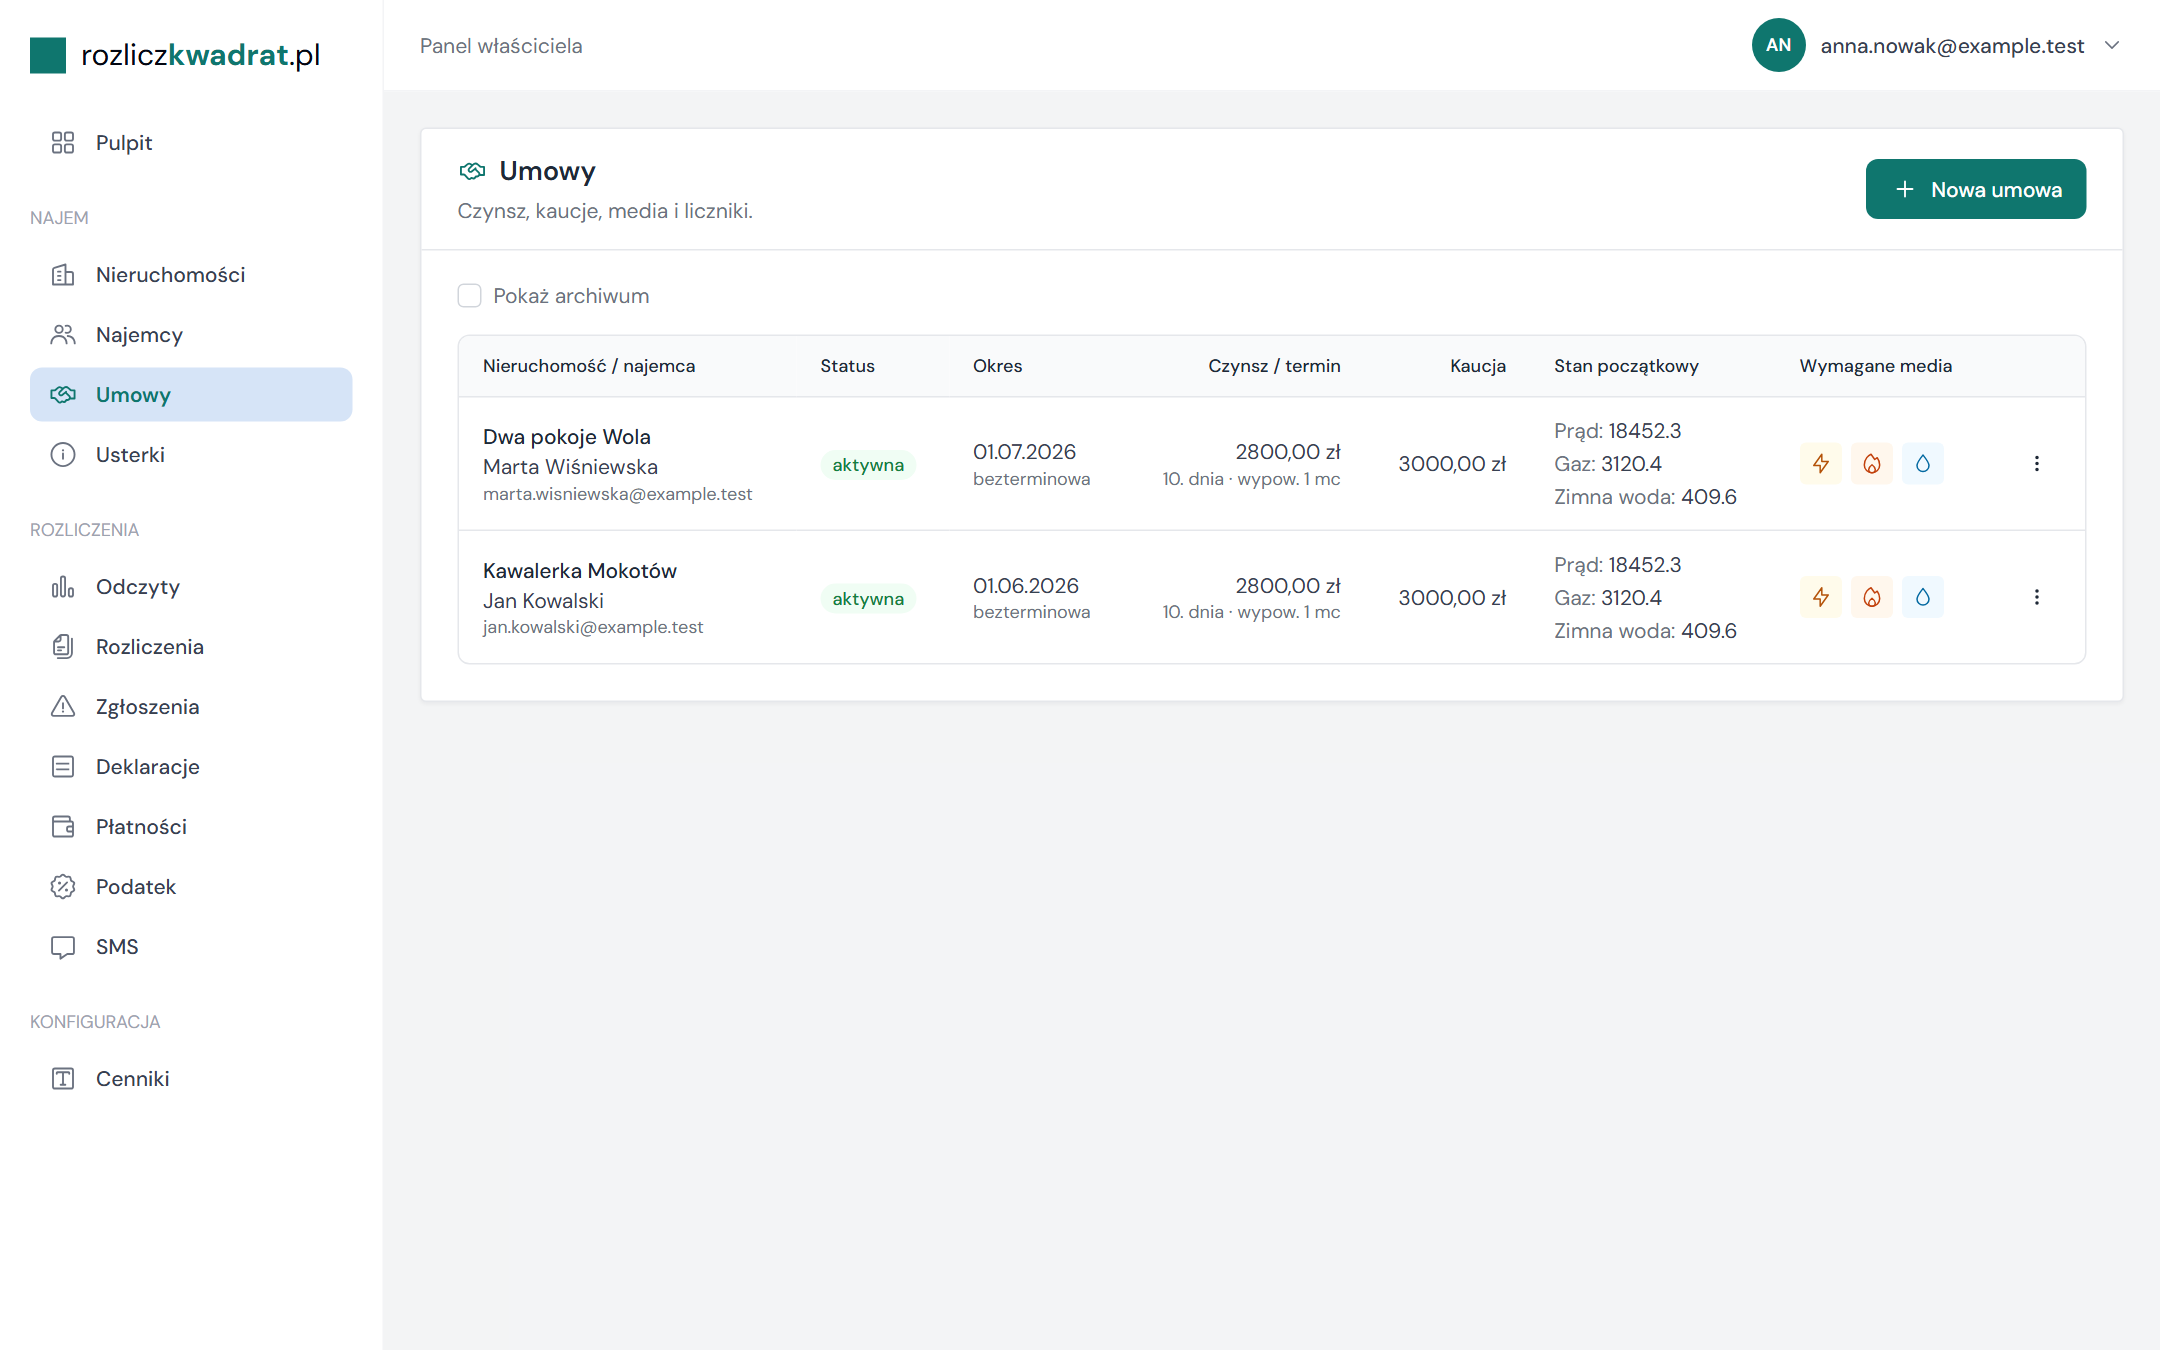Open Nieruchomości section in sidebar
The image size is (2160, 1350).
pyautogui.click(x=191, y=275)
